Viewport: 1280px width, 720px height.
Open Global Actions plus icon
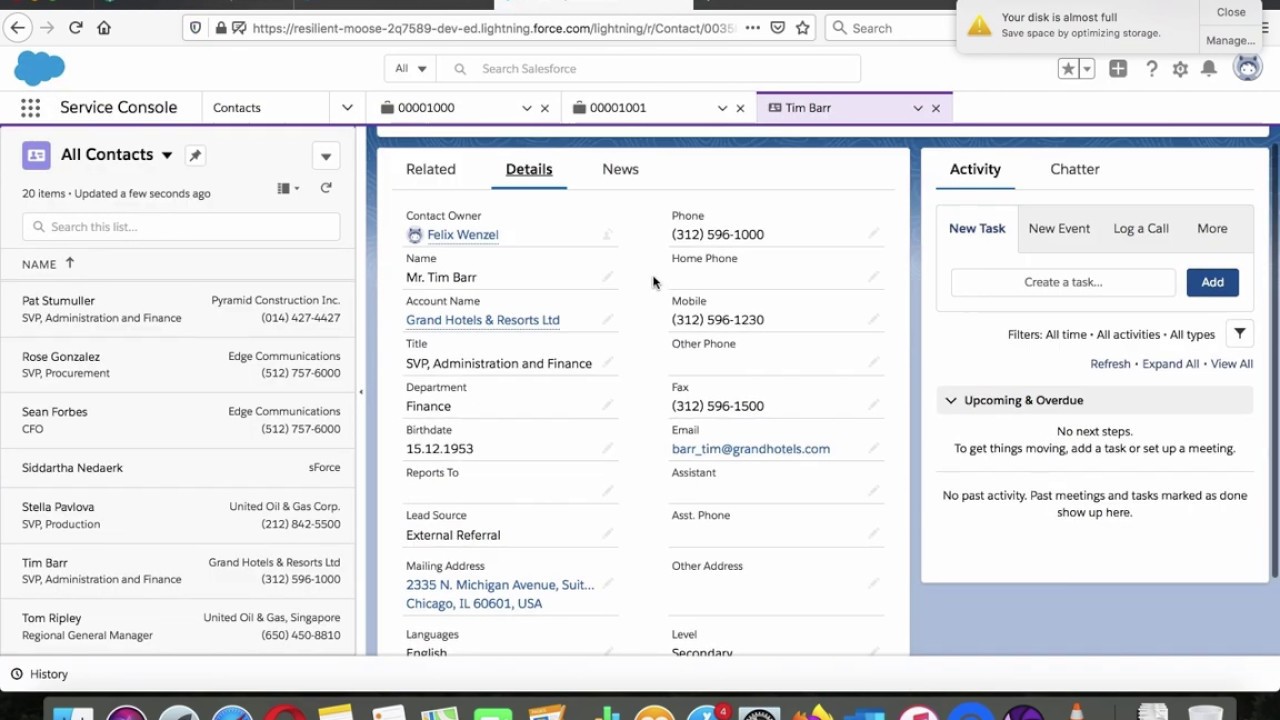1118,68
